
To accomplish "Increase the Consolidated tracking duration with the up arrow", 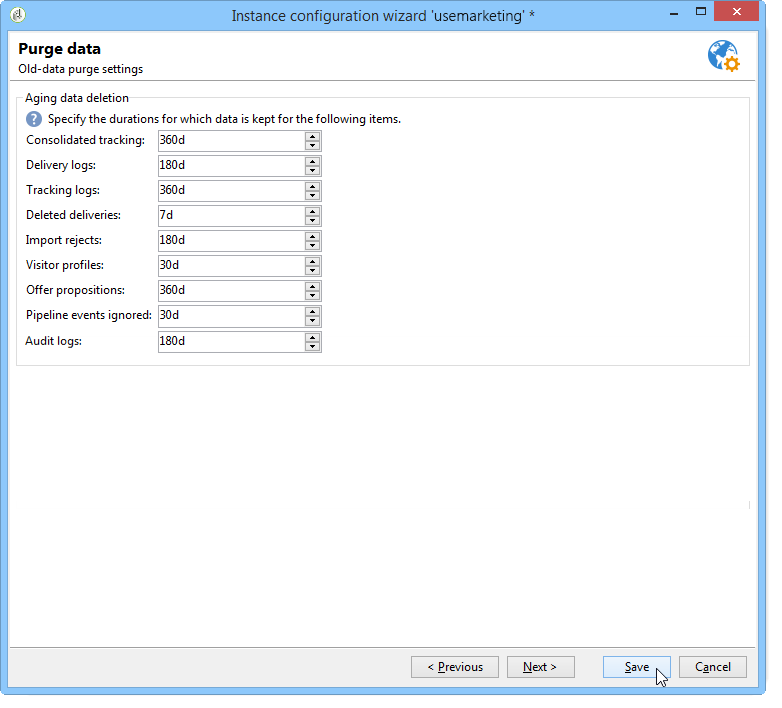I will coord(313,137).
